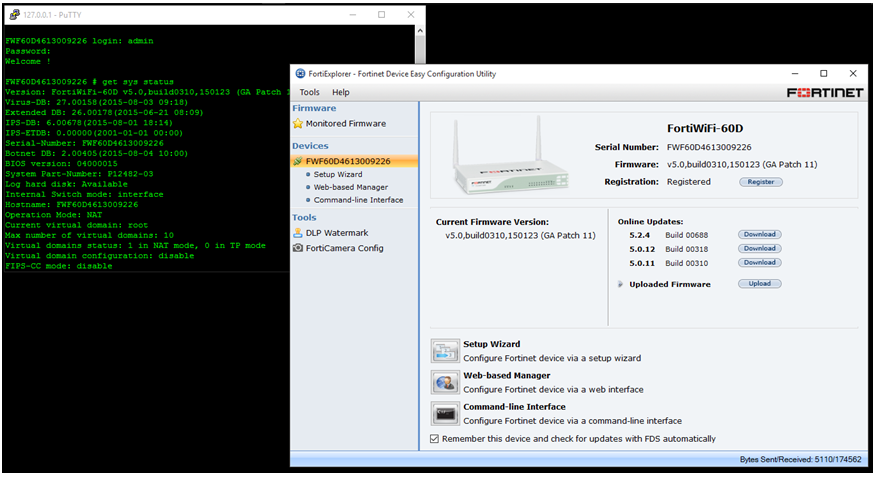Click the device icon beside FWF60D4613009226

298,161
